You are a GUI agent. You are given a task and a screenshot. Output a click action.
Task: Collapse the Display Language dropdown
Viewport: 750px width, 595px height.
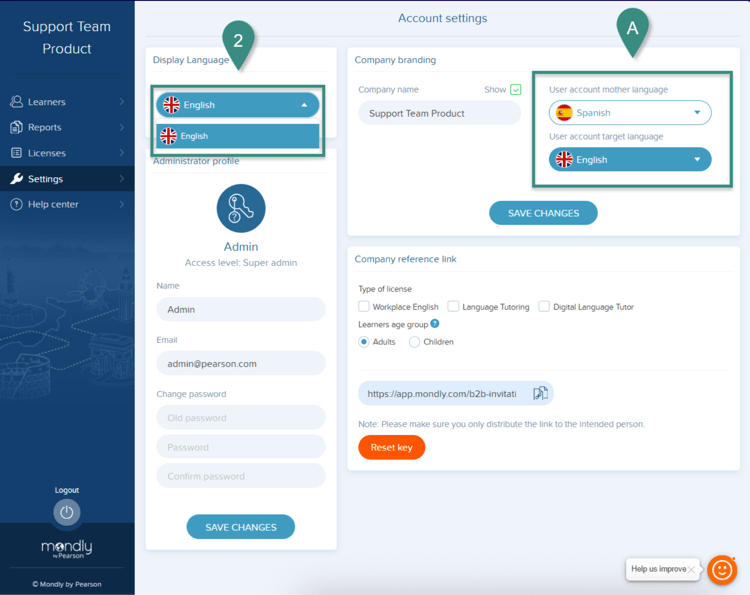[304, 105]
